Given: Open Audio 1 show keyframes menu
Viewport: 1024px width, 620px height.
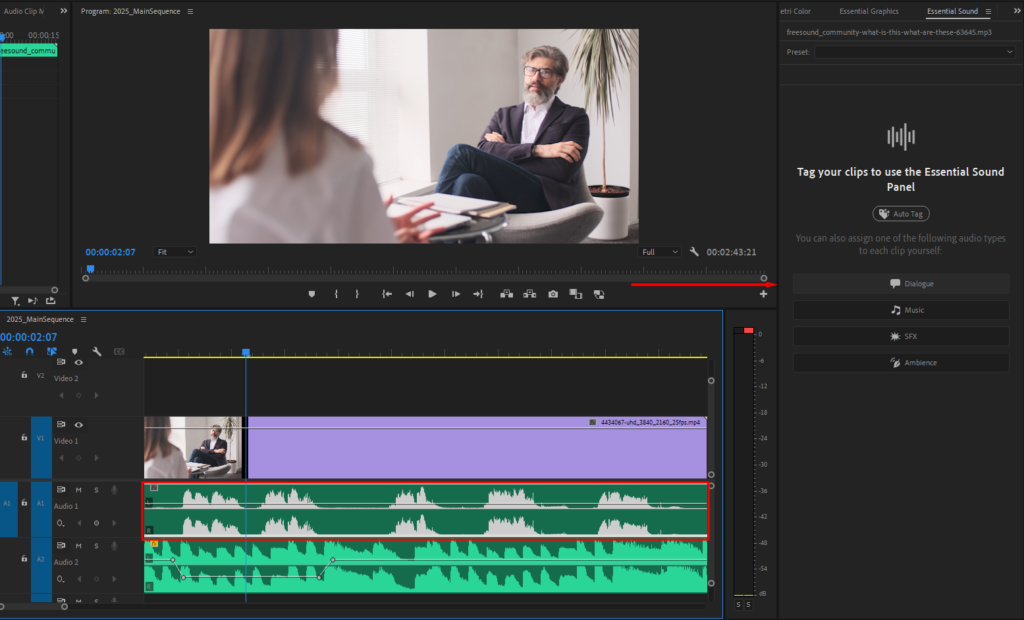Looking at the screenshot, I should pyautogui.click(x=61, y=523).
